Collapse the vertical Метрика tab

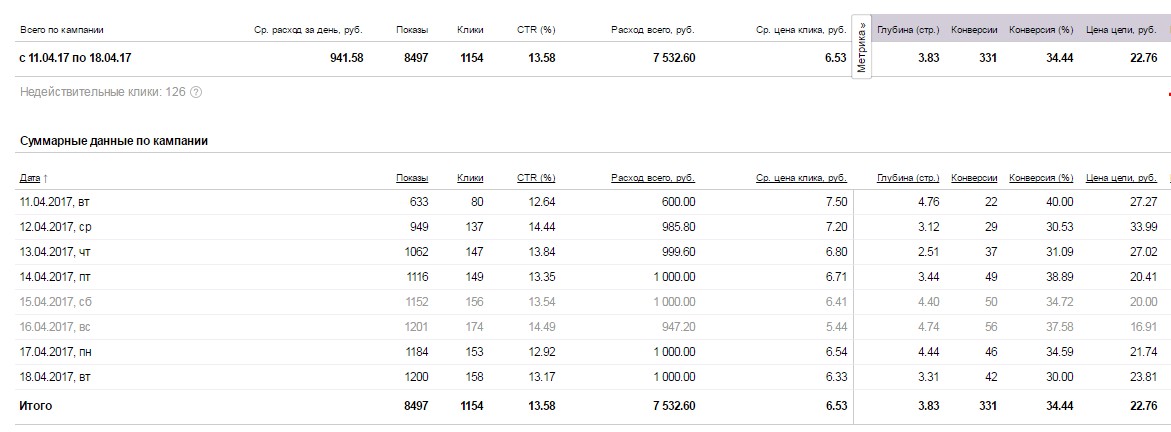(x=862, y=48)
